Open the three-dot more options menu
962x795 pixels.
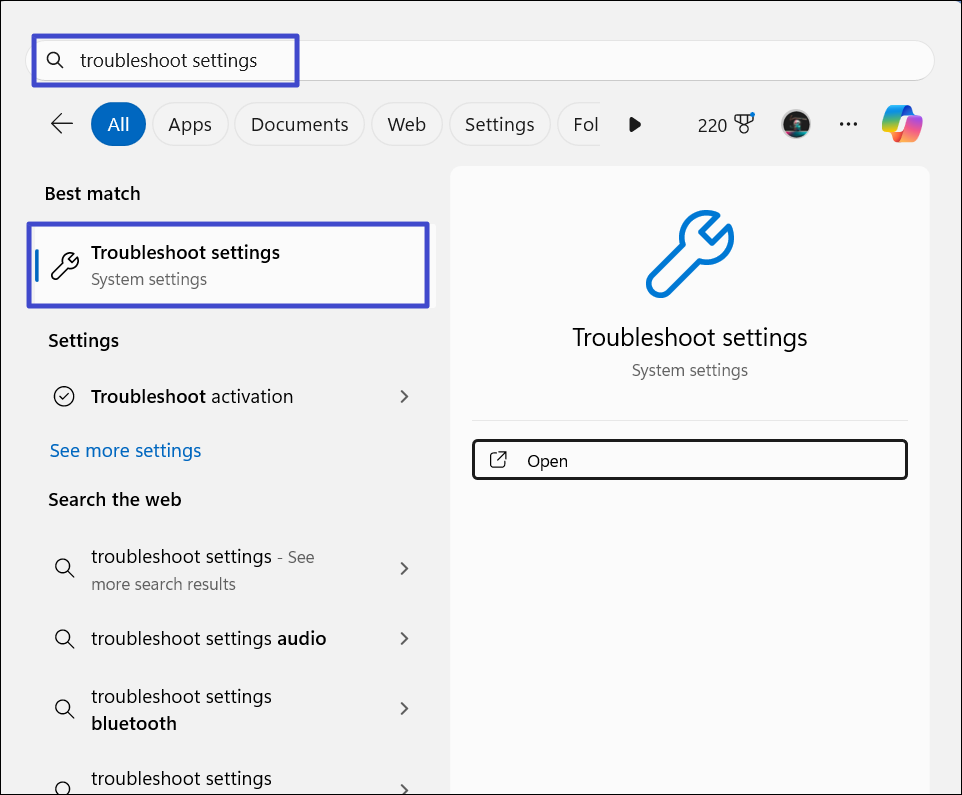848,125
